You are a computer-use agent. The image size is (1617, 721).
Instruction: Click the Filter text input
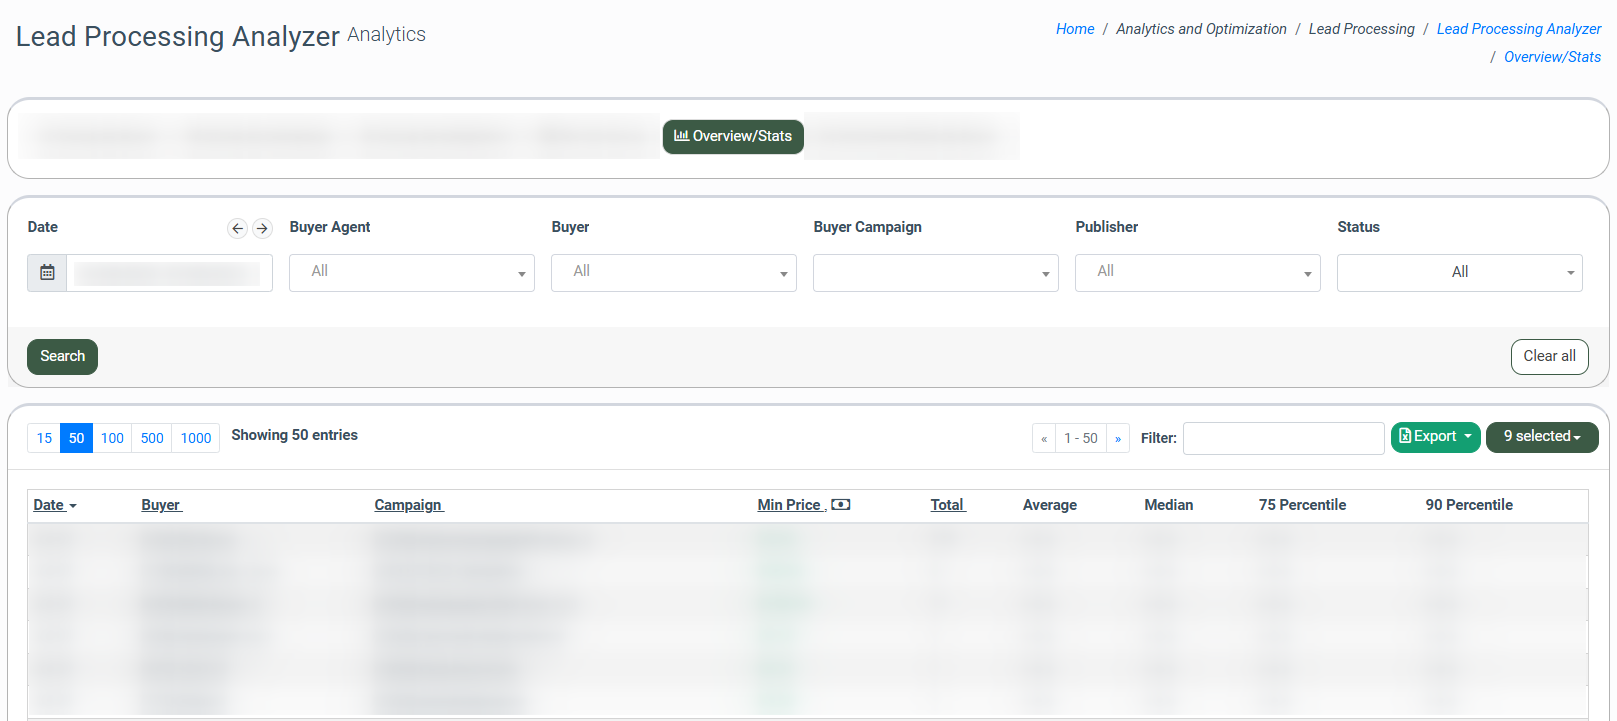pos(1283,438)
